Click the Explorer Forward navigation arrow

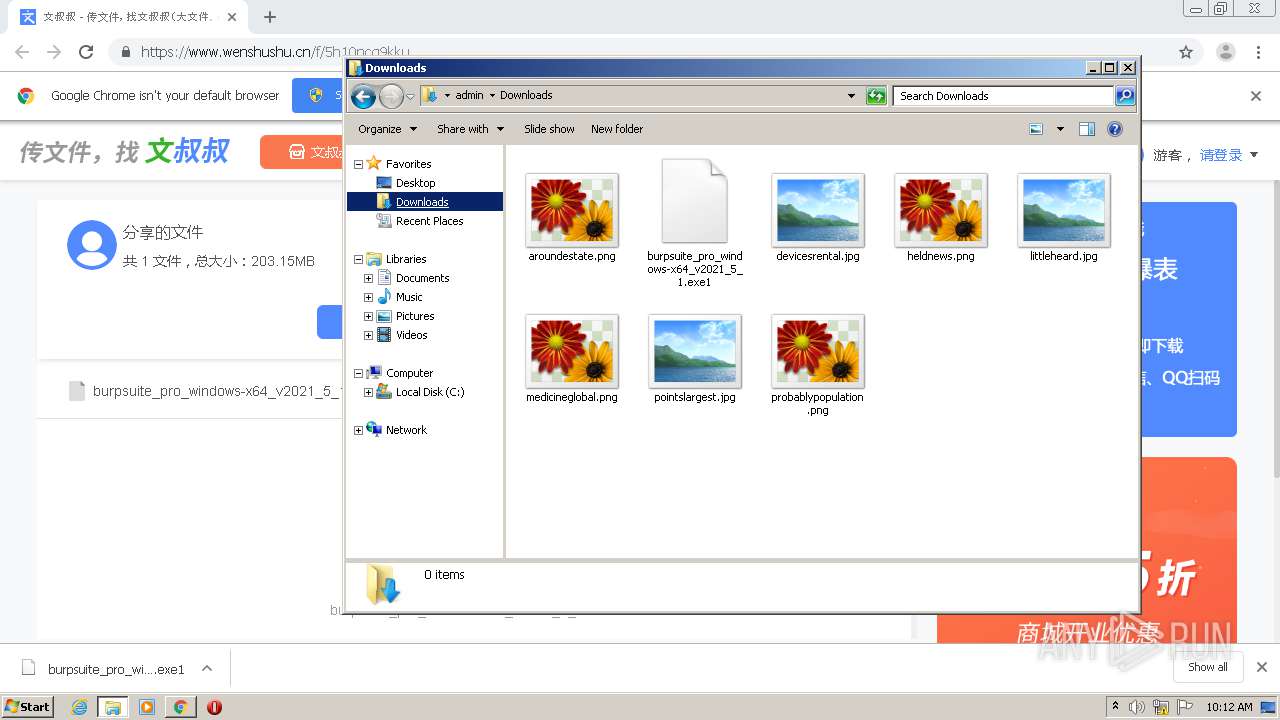391,96
